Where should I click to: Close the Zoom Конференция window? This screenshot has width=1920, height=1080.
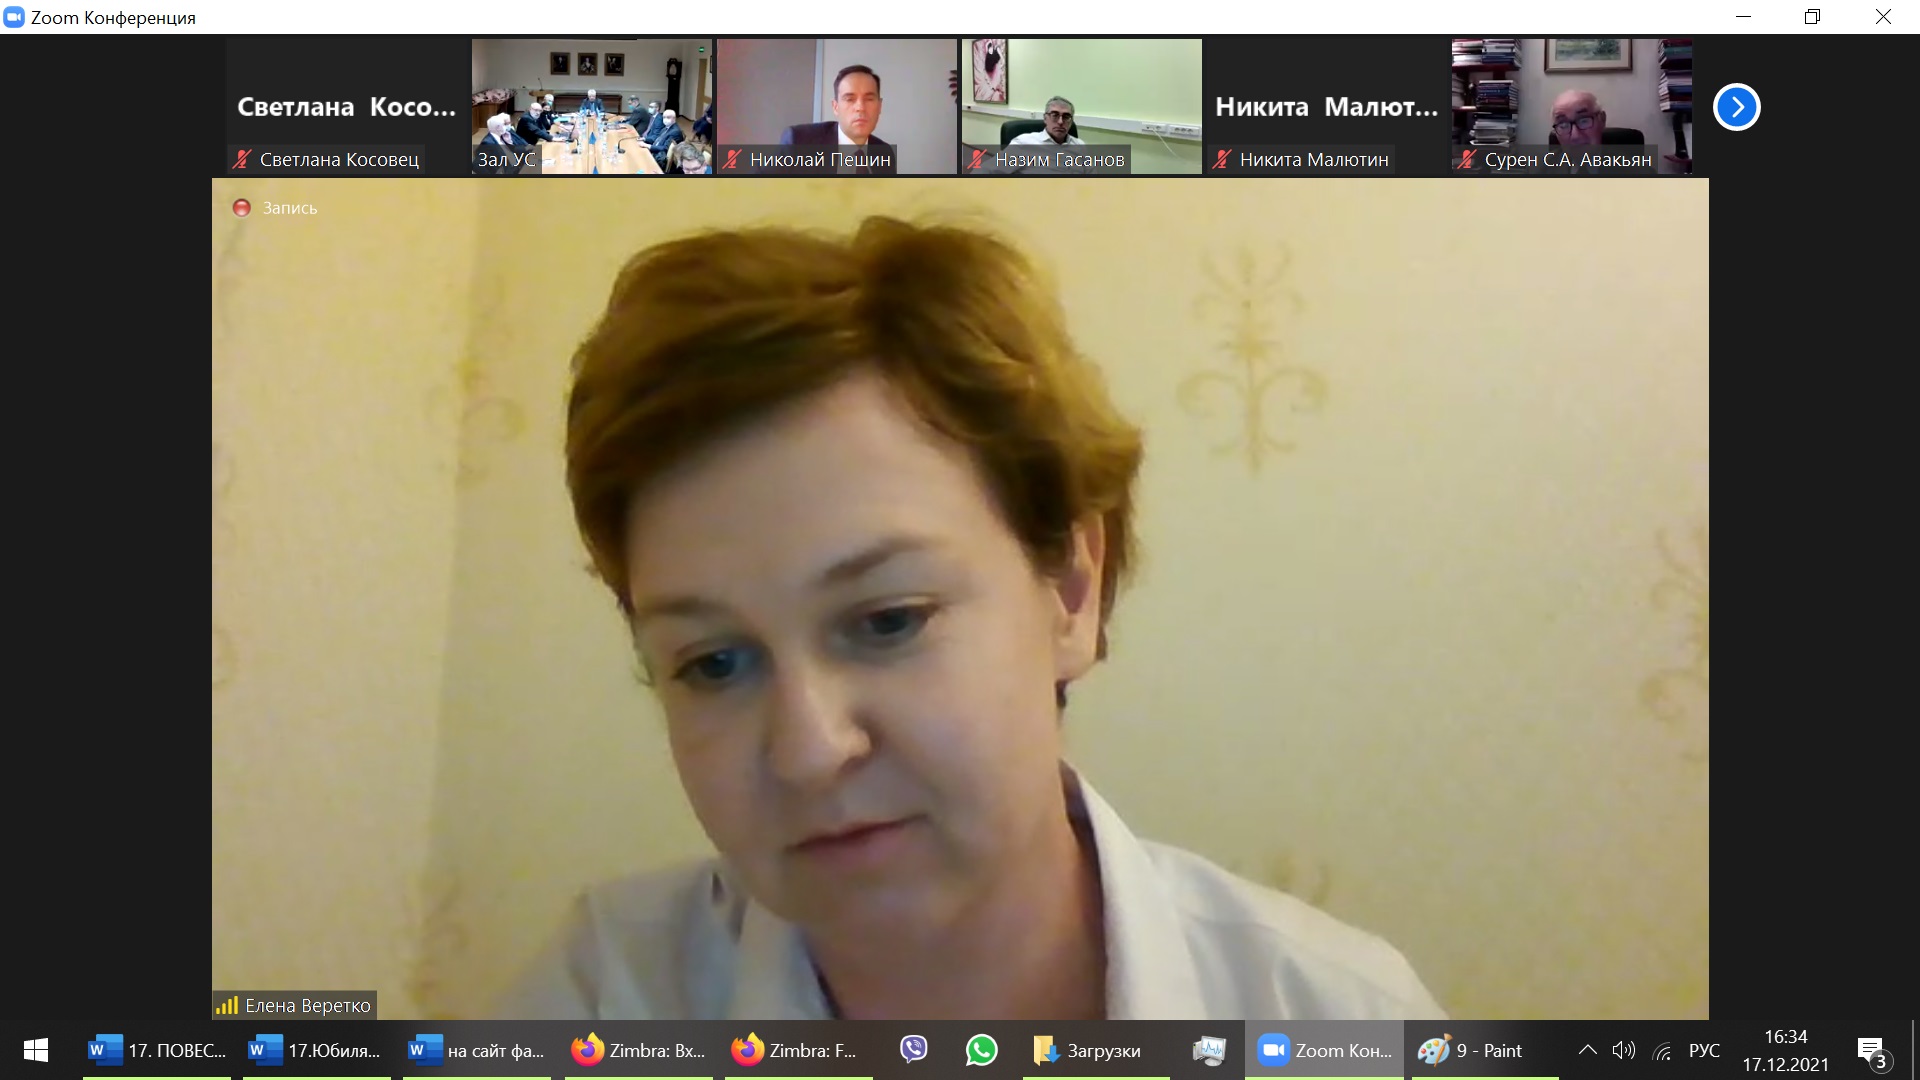tap(1883, 17)
